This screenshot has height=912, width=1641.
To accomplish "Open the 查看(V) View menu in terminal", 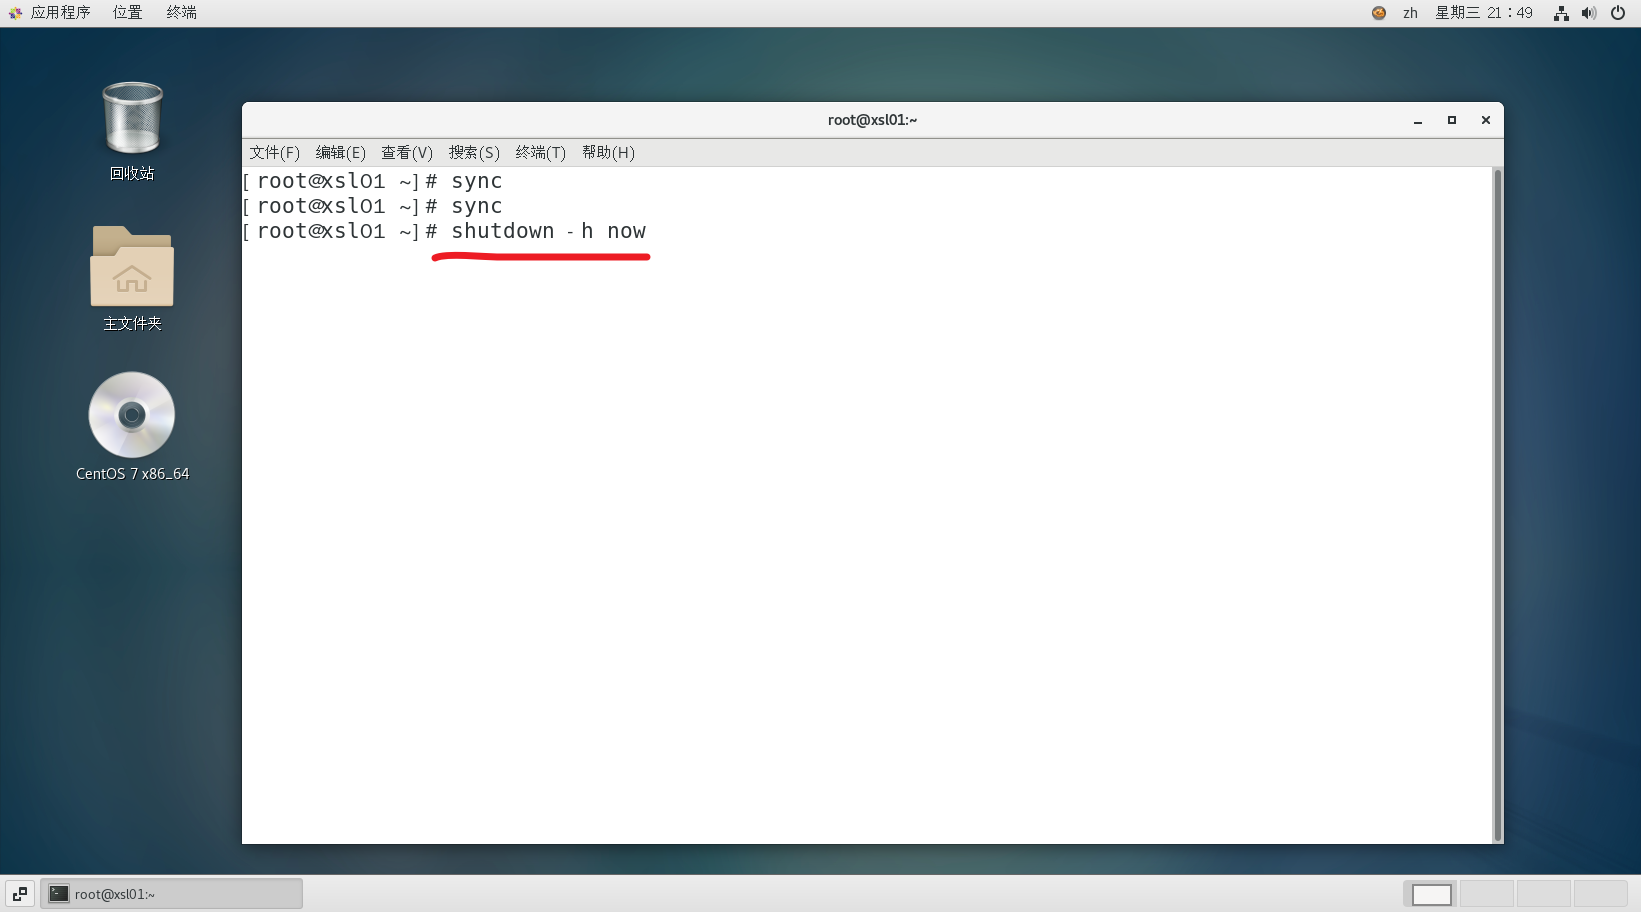I will tap(407, 153).
